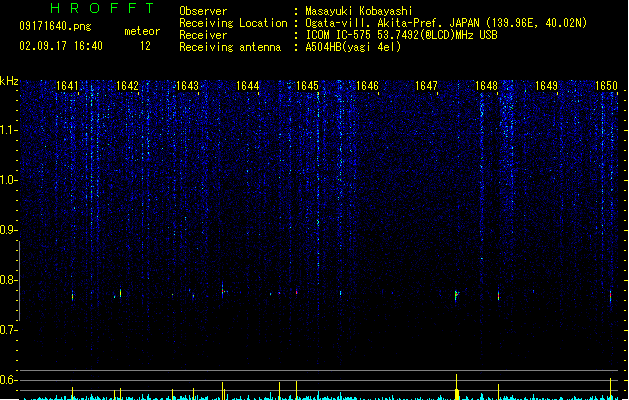Click the meteor echo near the 1650 marker
Viewport: 629px width, 400px height.
point(611,297)
